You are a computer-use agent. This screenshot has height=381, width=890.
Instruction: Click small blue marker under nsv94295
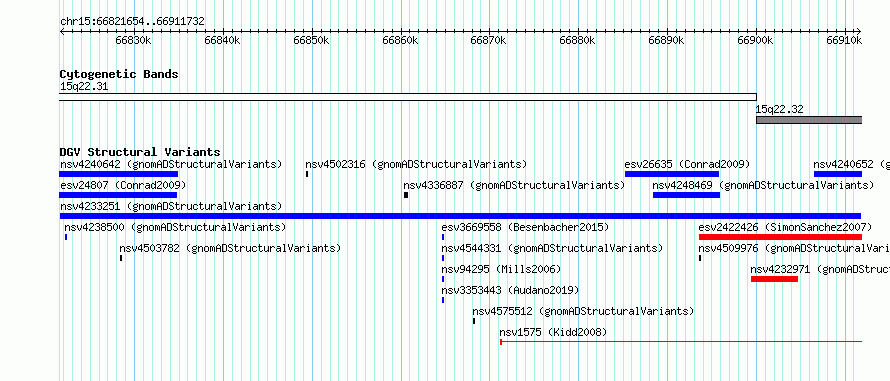tap(443, 279)
